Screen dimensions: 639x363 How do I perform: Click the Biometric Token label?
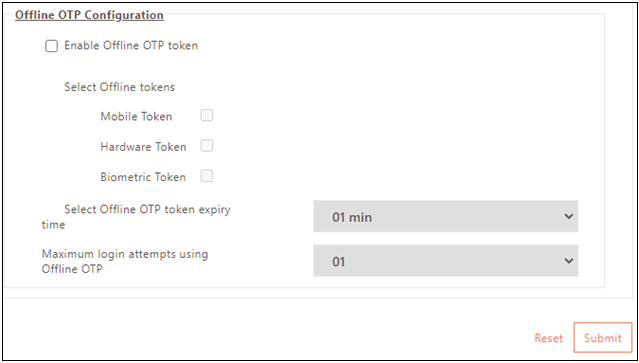pyautogui.click(x=143, y=177)
